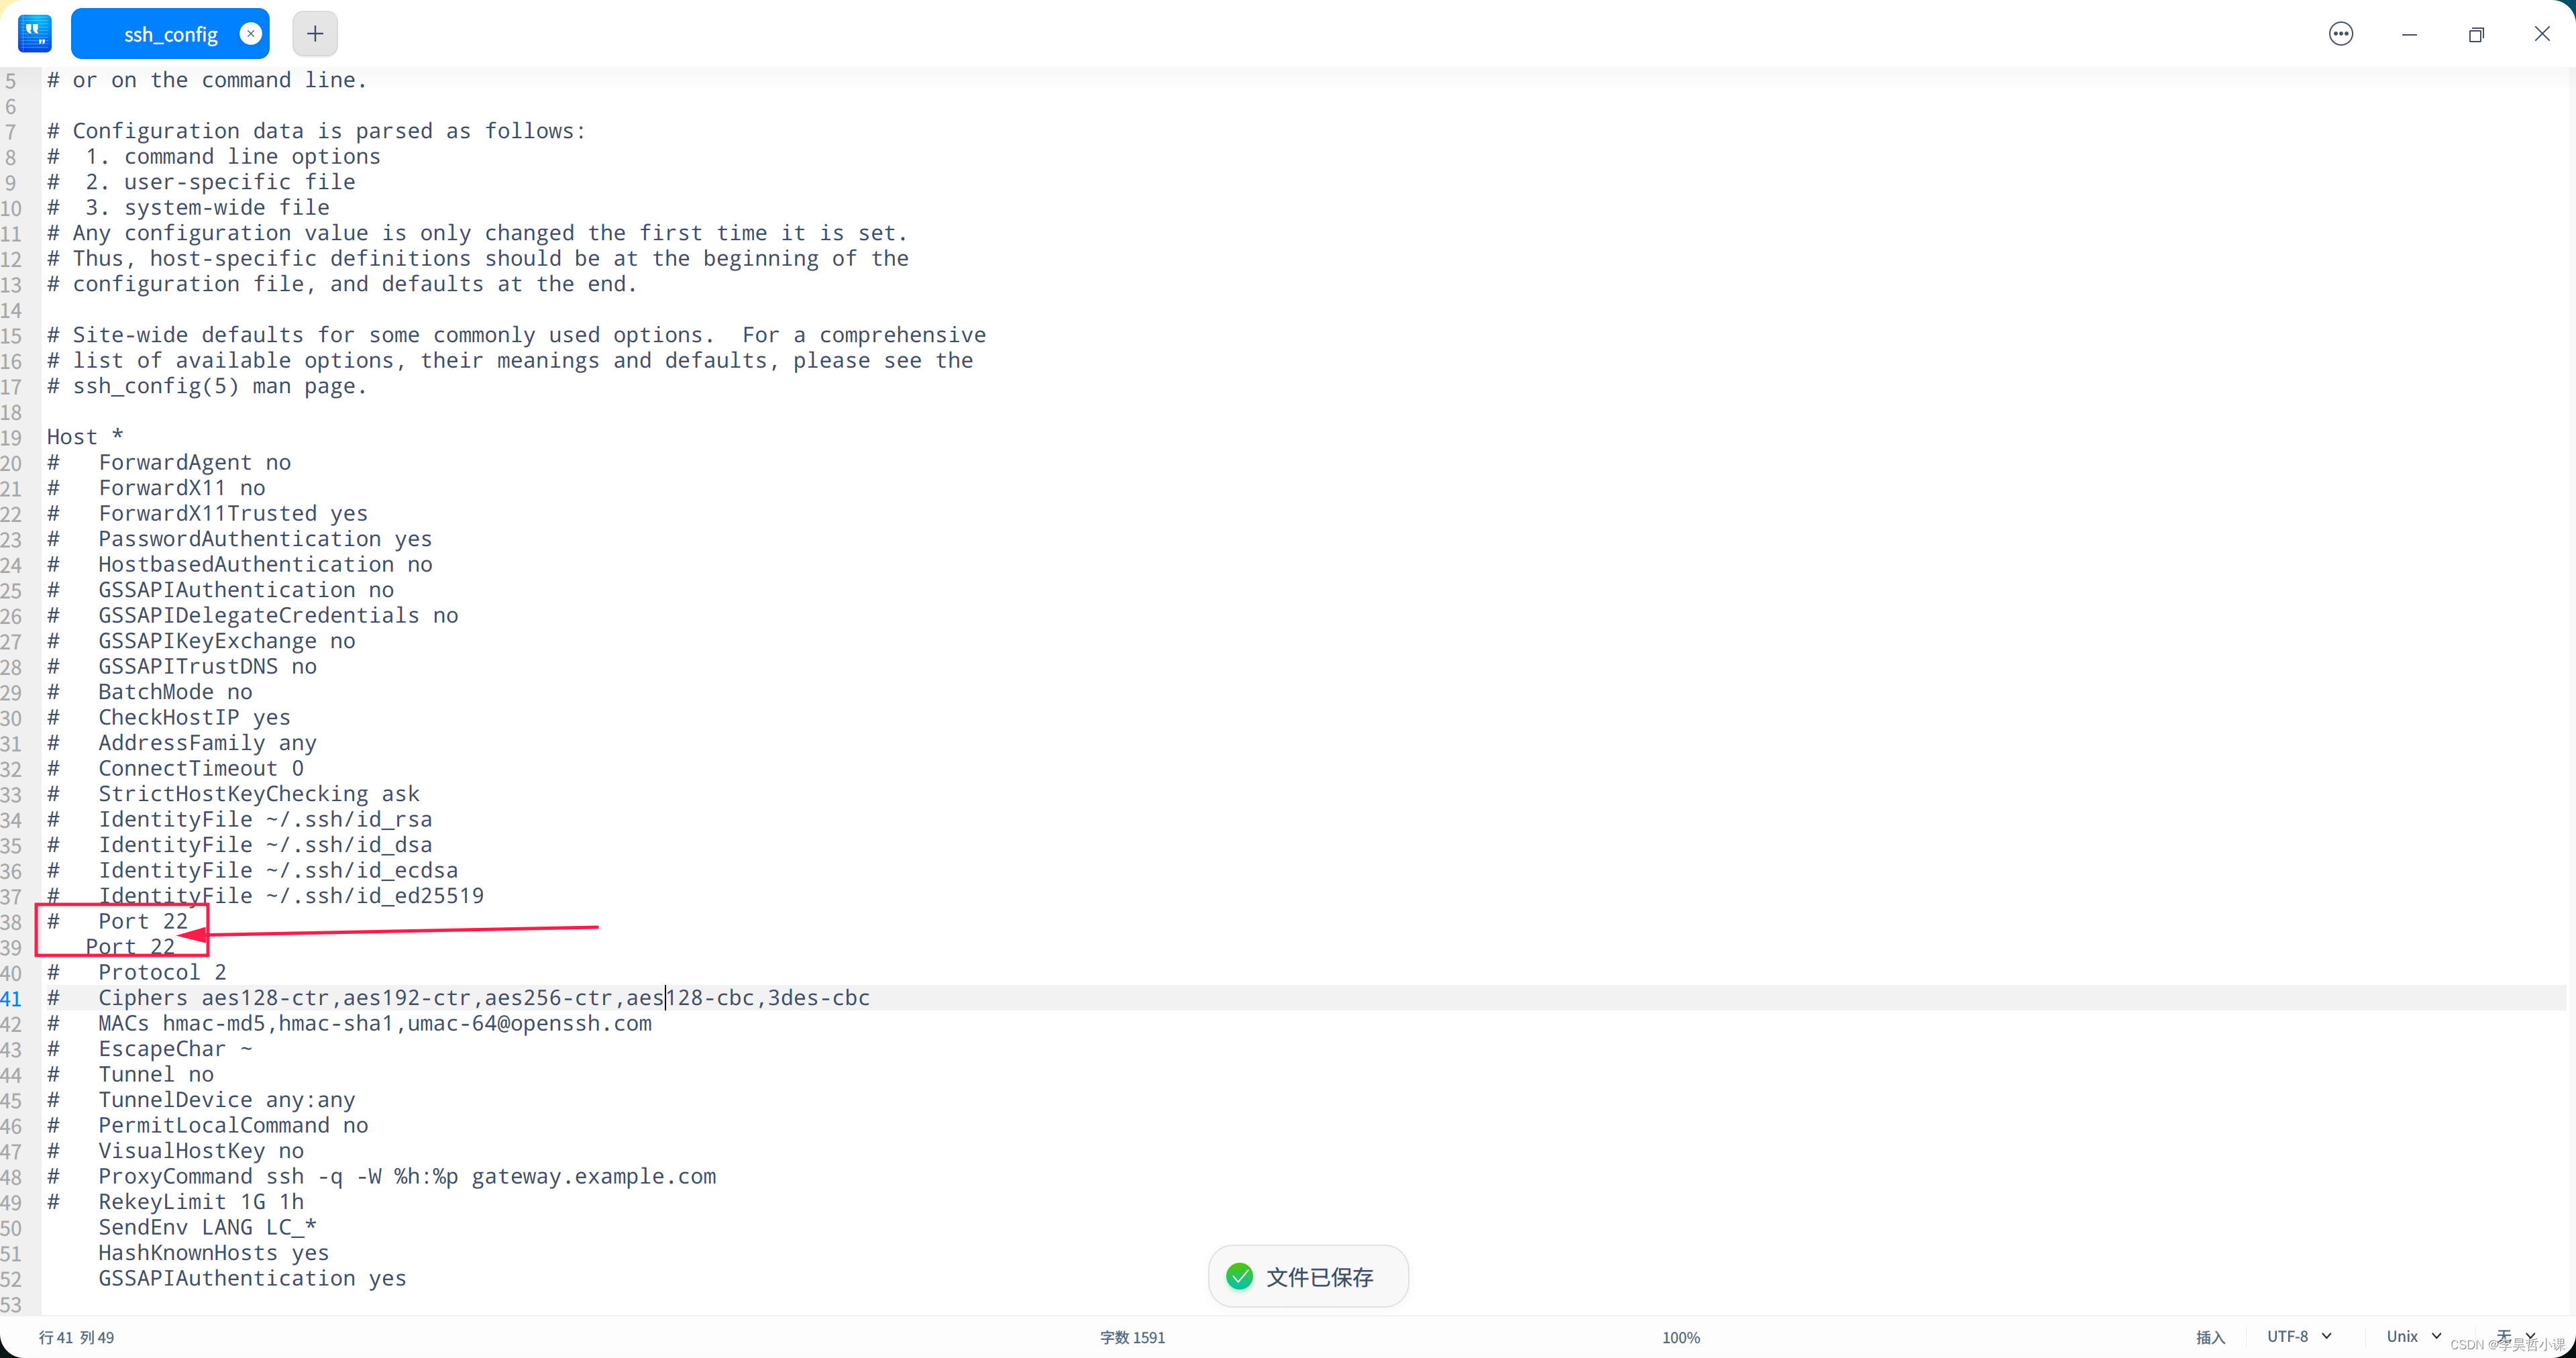Viewport: 2576px width, 1358px height.
Task: Click the 行 41 列 49 cursor position
Action: pyautogui.click(x=76, y=1337)
